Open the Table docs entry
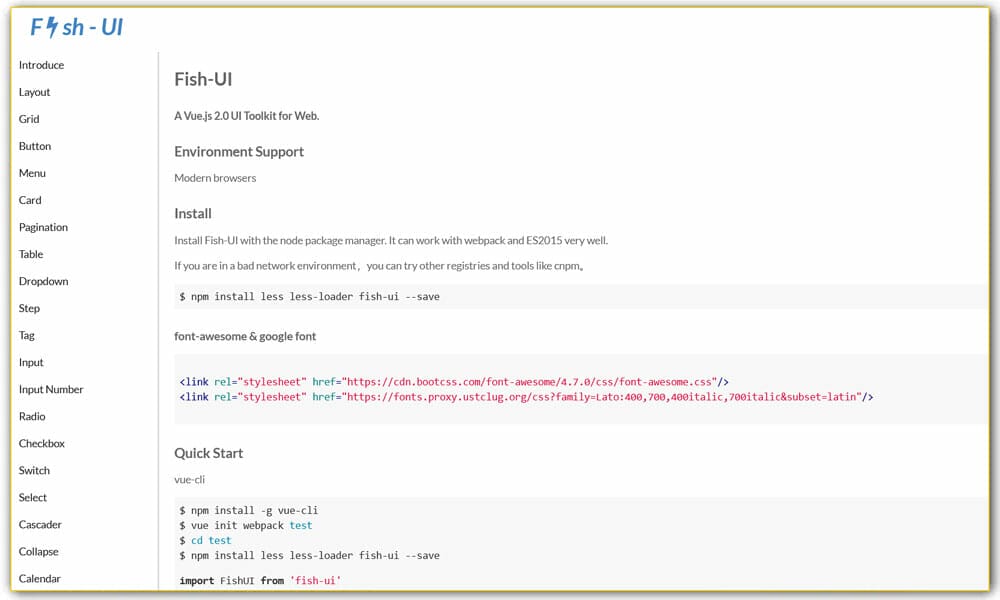Viewport: 1000px width, 600px height. (31, 254)
